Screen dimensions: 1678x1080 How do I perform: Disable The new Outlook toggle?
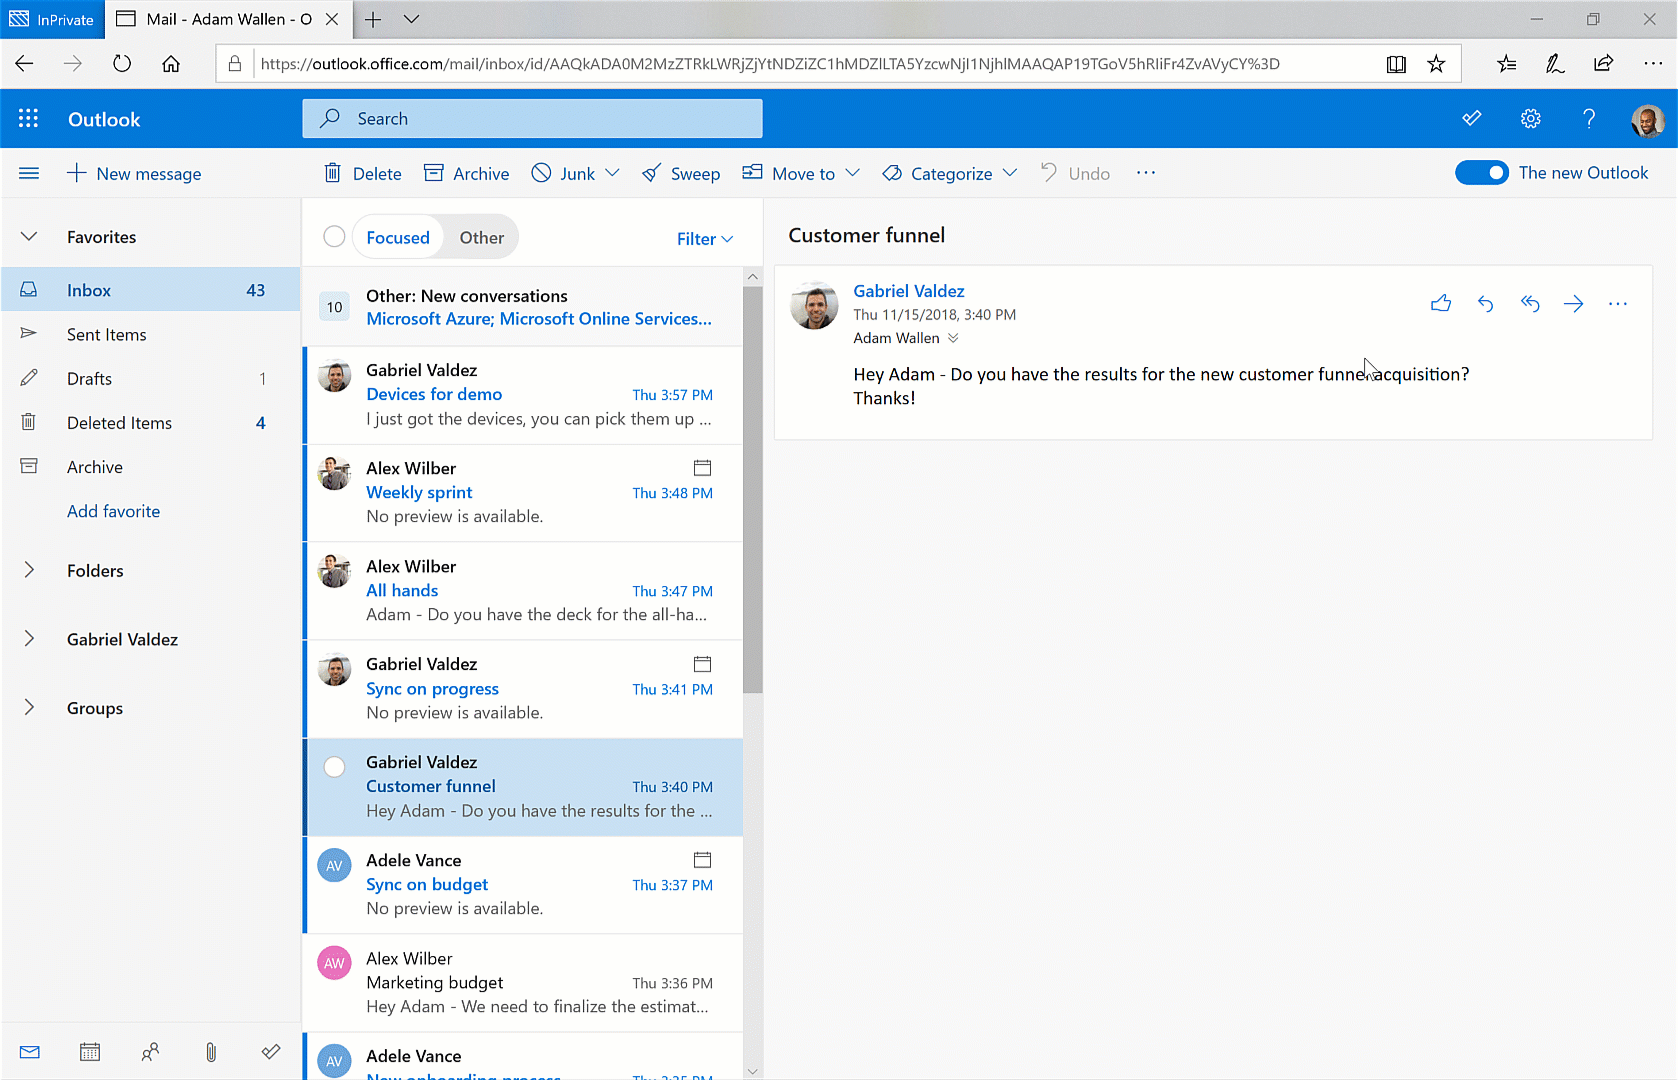(x=1482, y=172)
